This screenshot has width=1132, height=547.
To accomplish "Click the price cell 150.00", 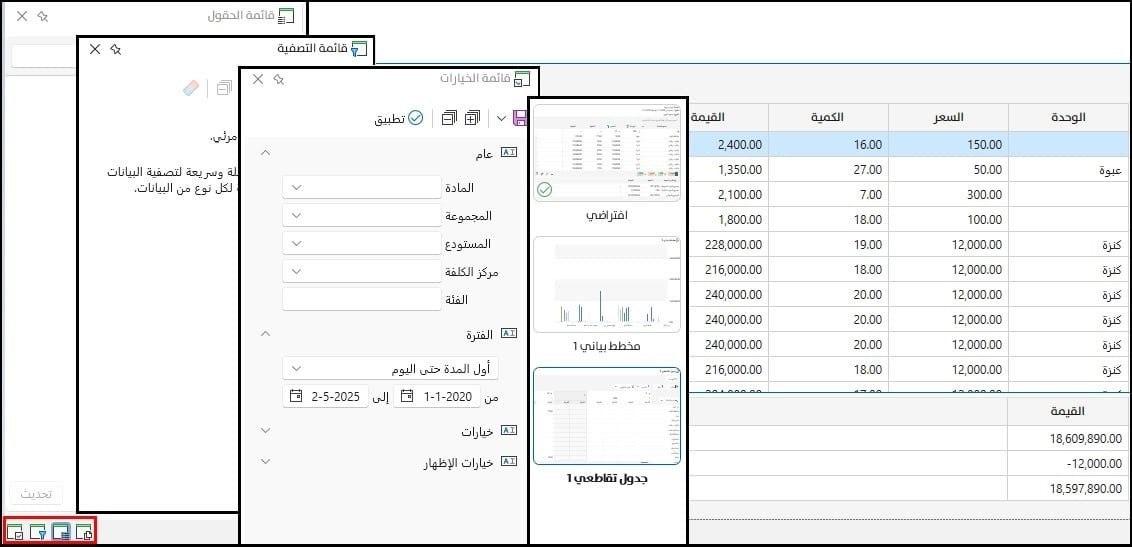I will [948, 144].
